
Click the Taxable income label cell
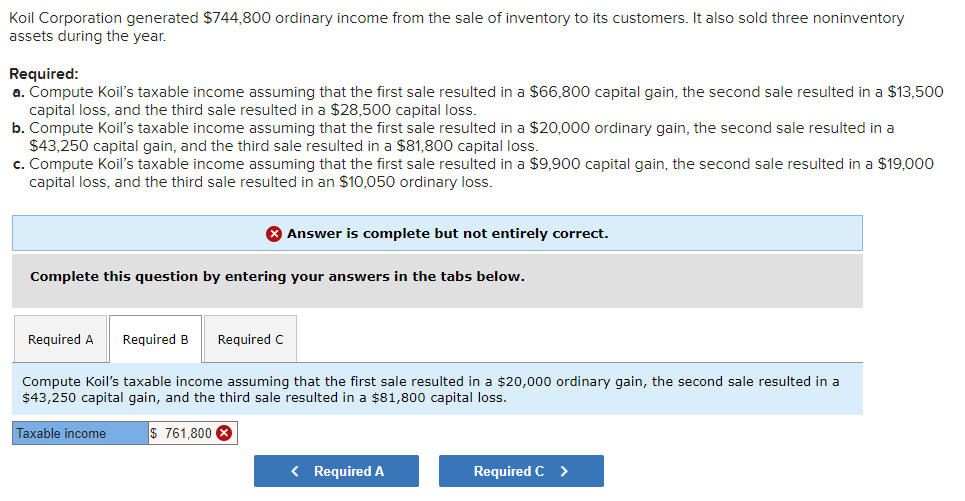79,433
